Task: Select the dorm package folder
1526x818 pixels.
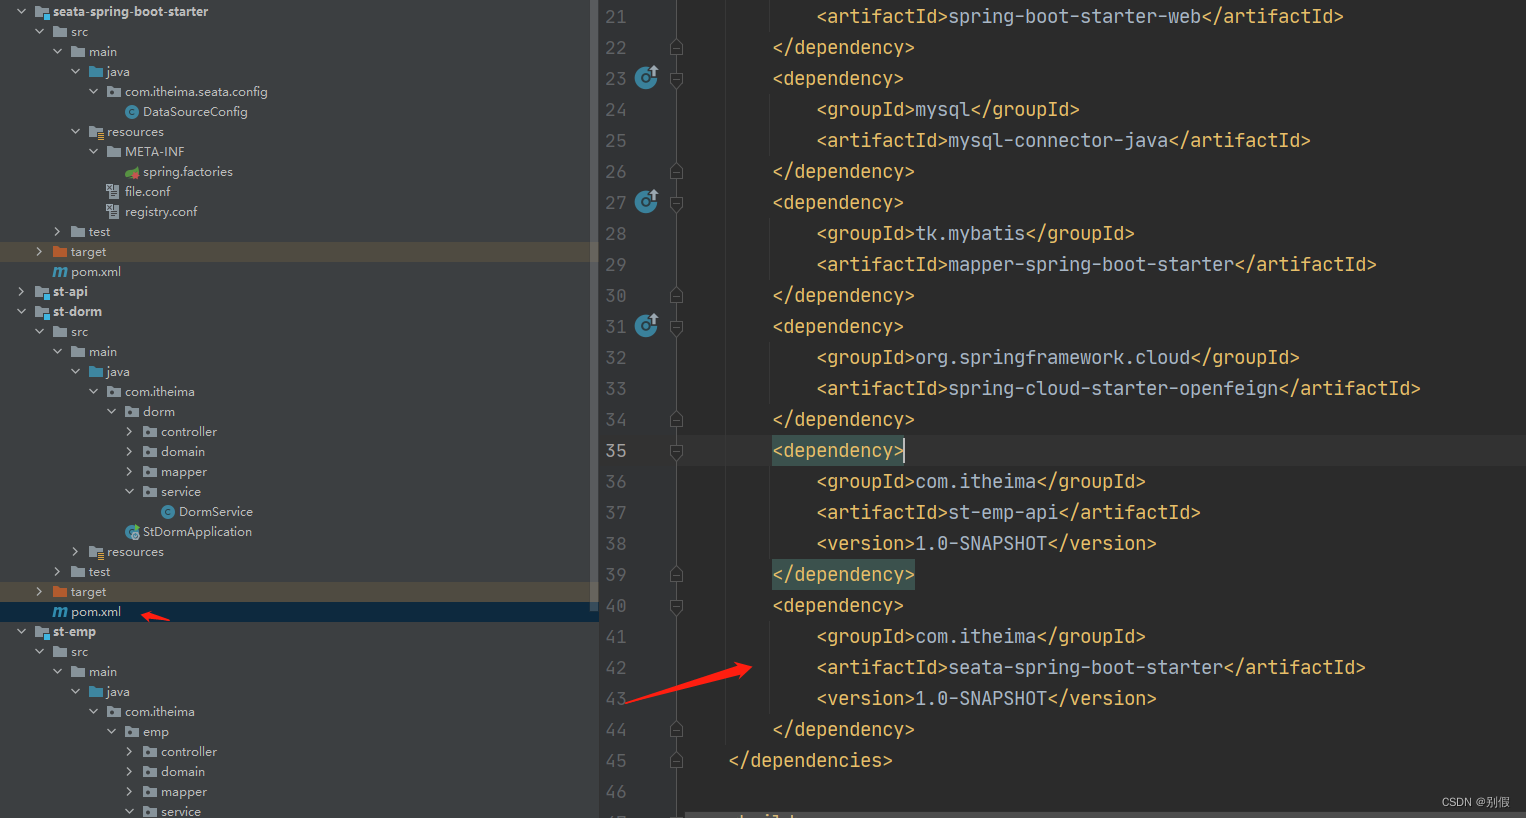Action: click(x=150, y=412)
